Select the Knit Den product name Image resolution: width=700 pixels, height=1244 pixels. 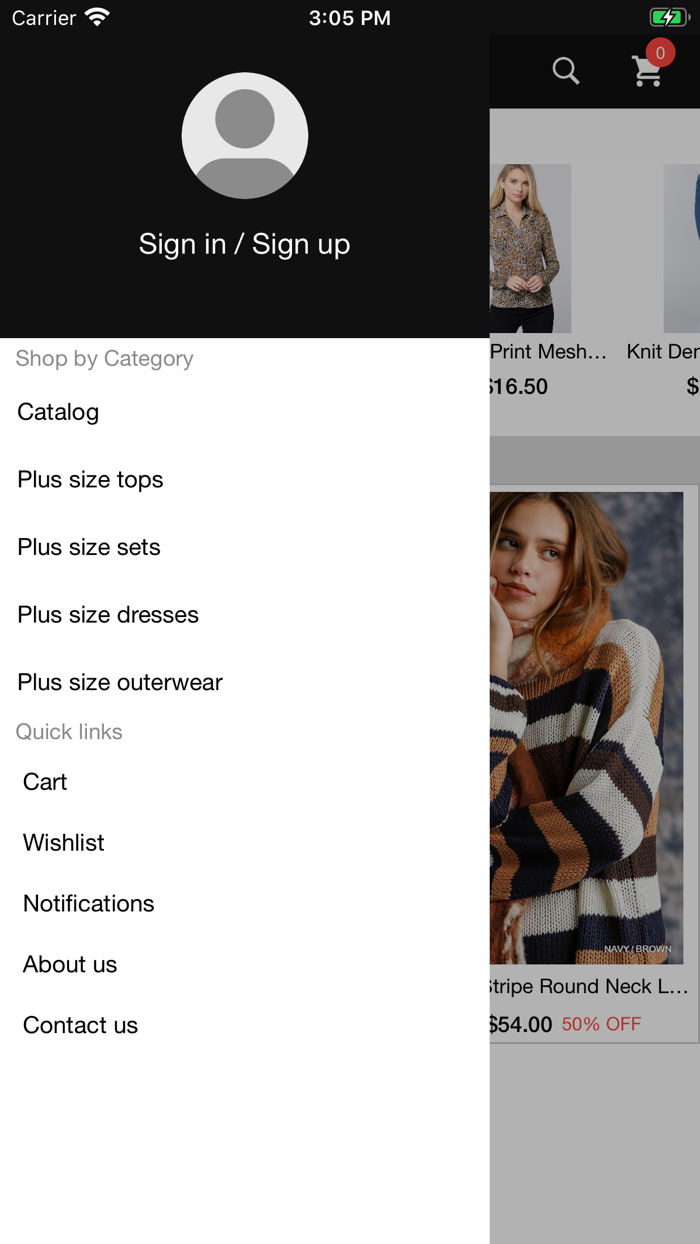click(x=662, y=352)
